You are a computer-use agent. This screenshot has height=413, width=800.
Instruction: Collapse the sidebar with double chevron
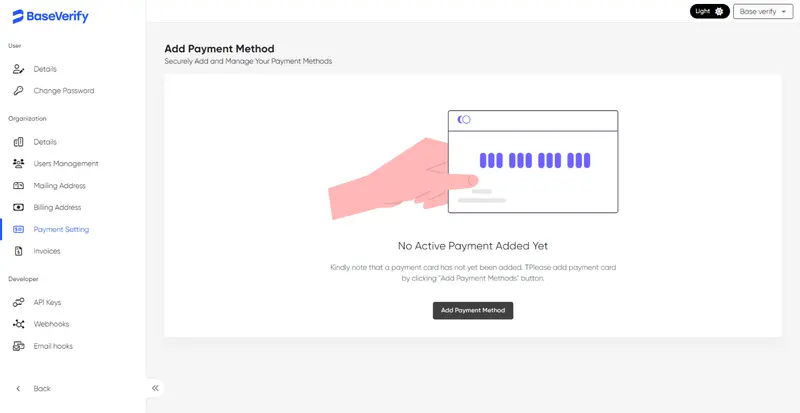[x=155, y=388]
